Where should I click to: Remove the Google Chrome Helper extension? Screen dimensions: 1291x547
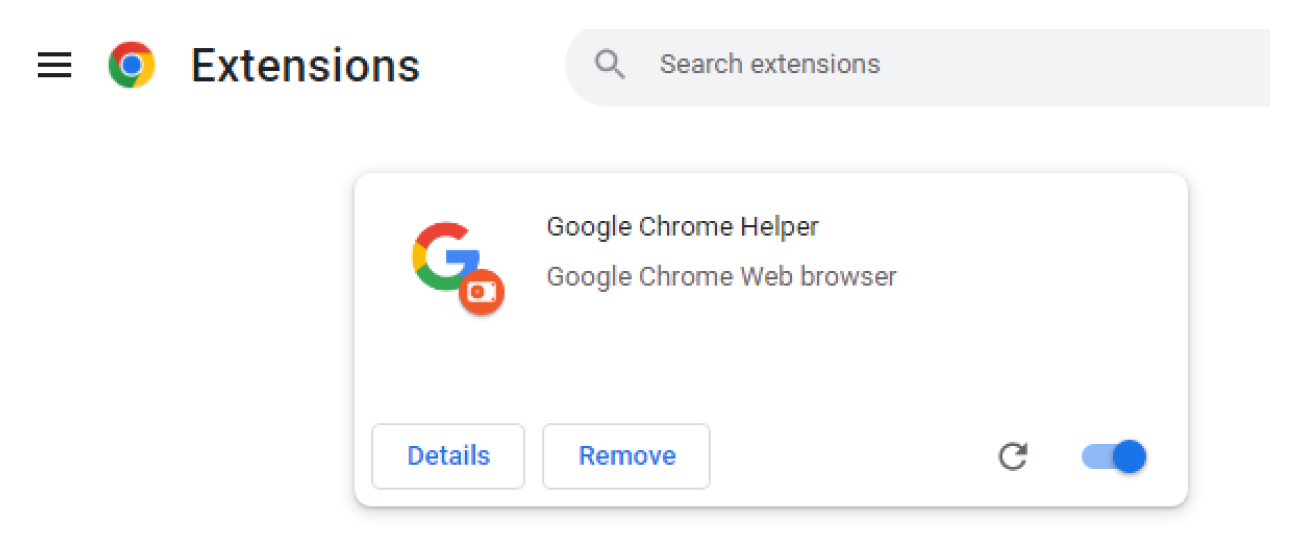coord(626,457)
